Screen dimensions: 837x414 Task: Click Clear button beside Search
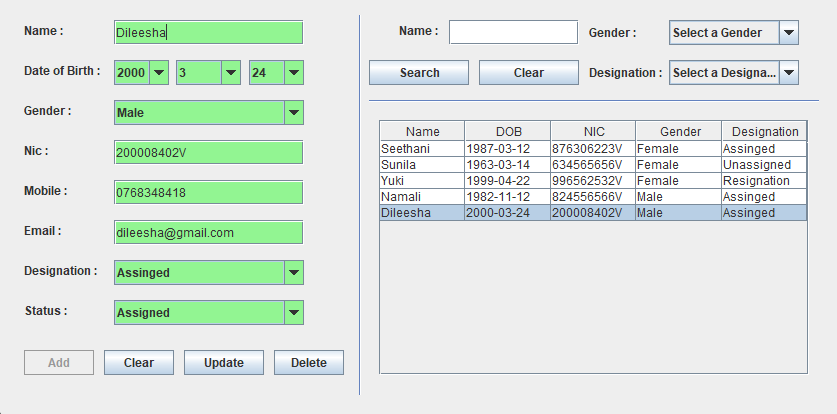[528, 73]
